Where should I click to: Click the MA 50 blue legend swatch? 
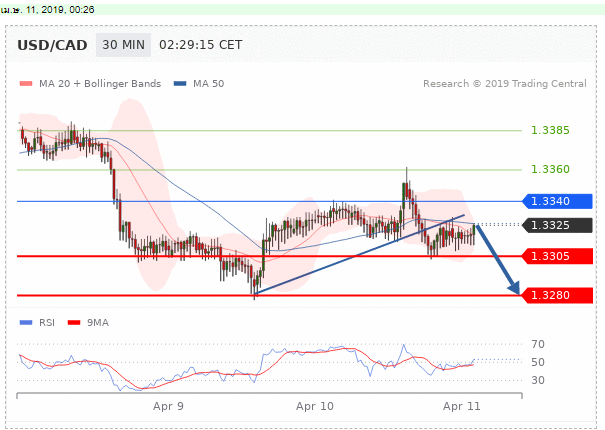click(180, 83)
